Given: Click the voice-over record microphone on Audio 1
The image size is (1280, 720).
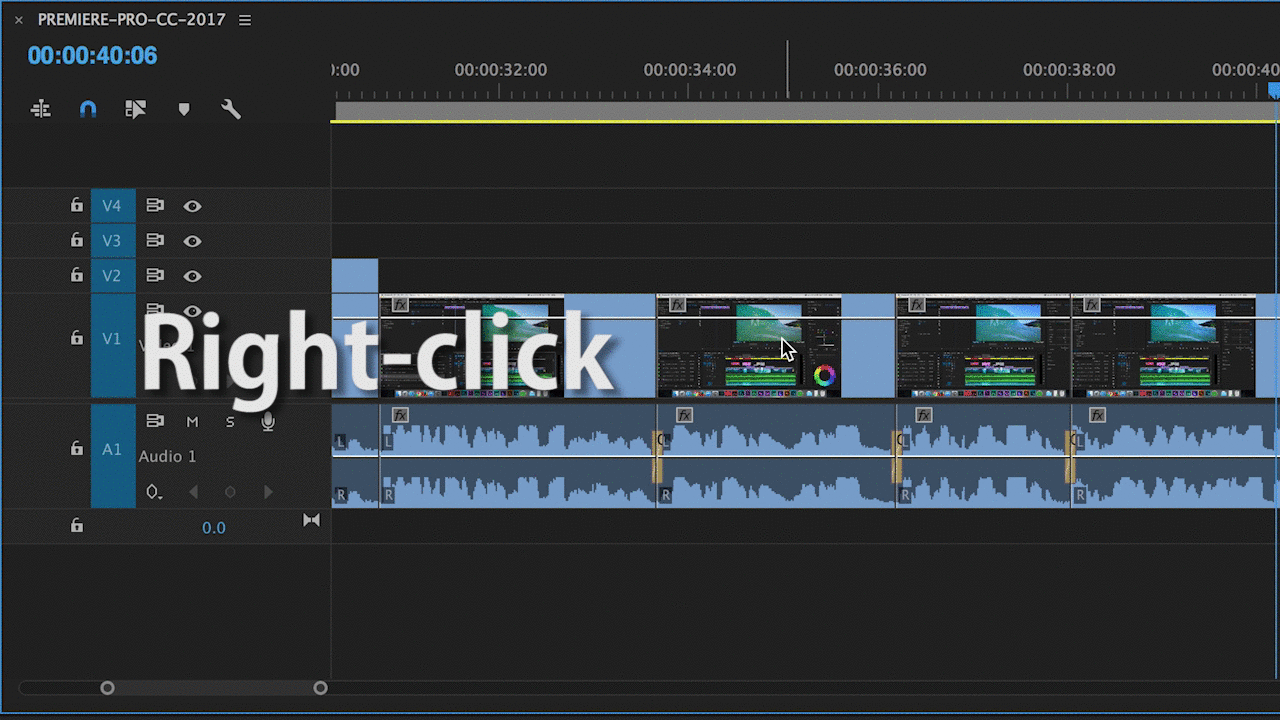Looking at the screenshot, I should point(267,421).
